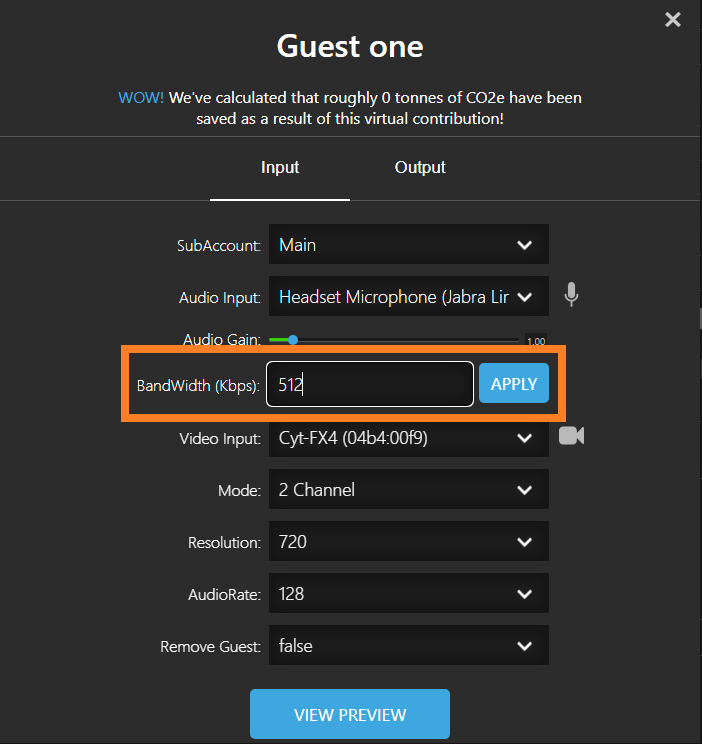Open the Video Input Cyt-FX4 dropdown
Screen dimensions: 702x744
(x=409, y=438)
